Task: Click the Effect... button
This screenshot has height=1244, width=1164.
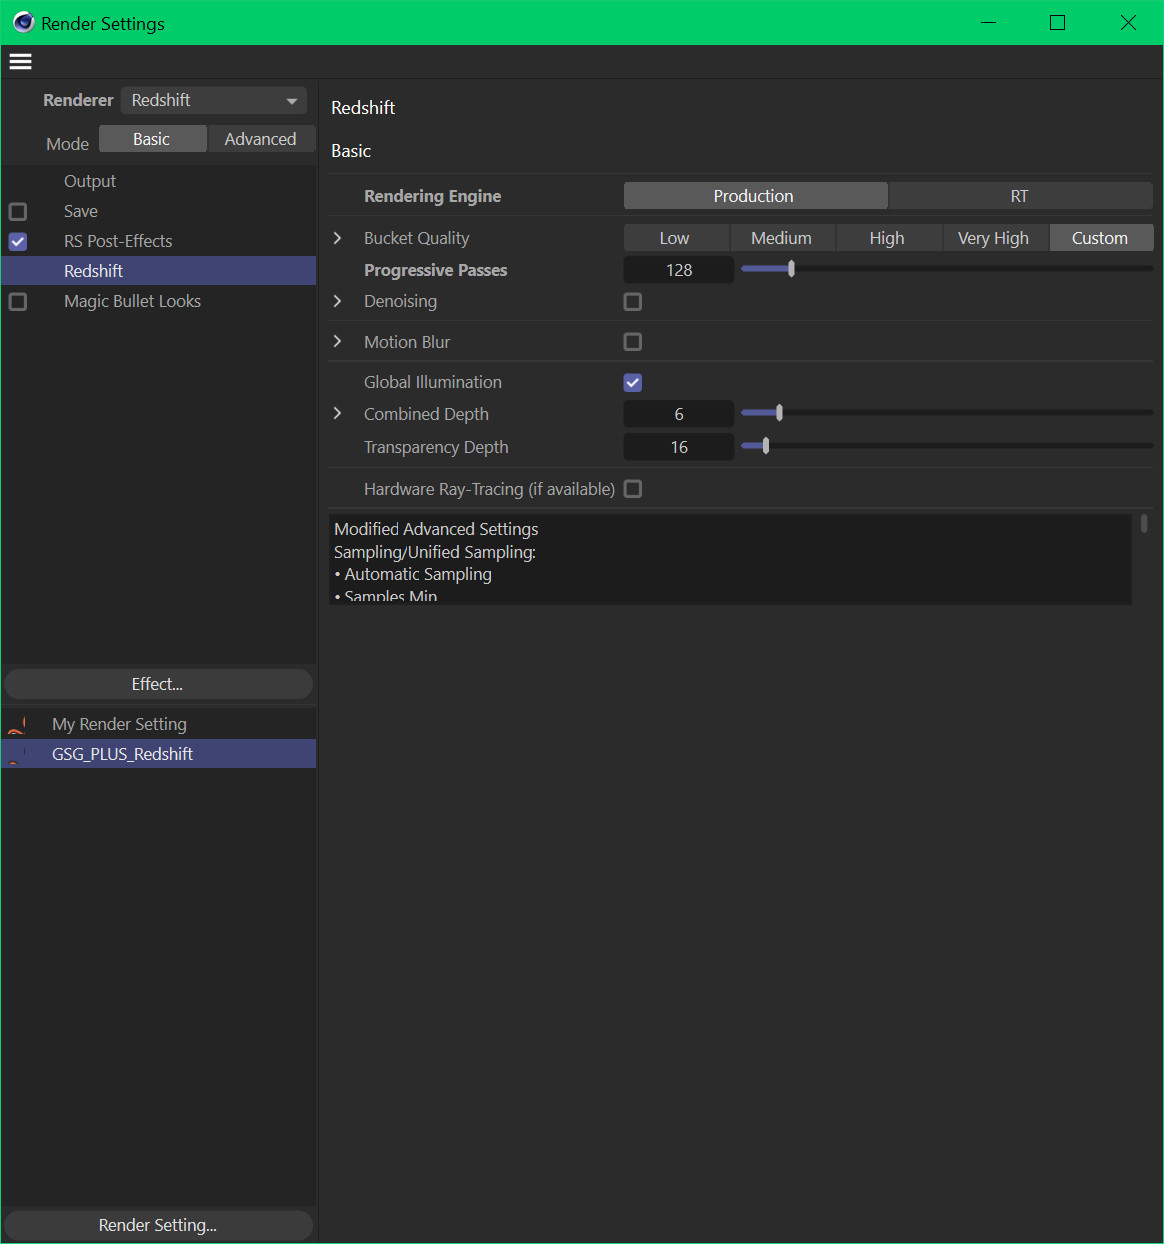Action: [x=158, y=684]
